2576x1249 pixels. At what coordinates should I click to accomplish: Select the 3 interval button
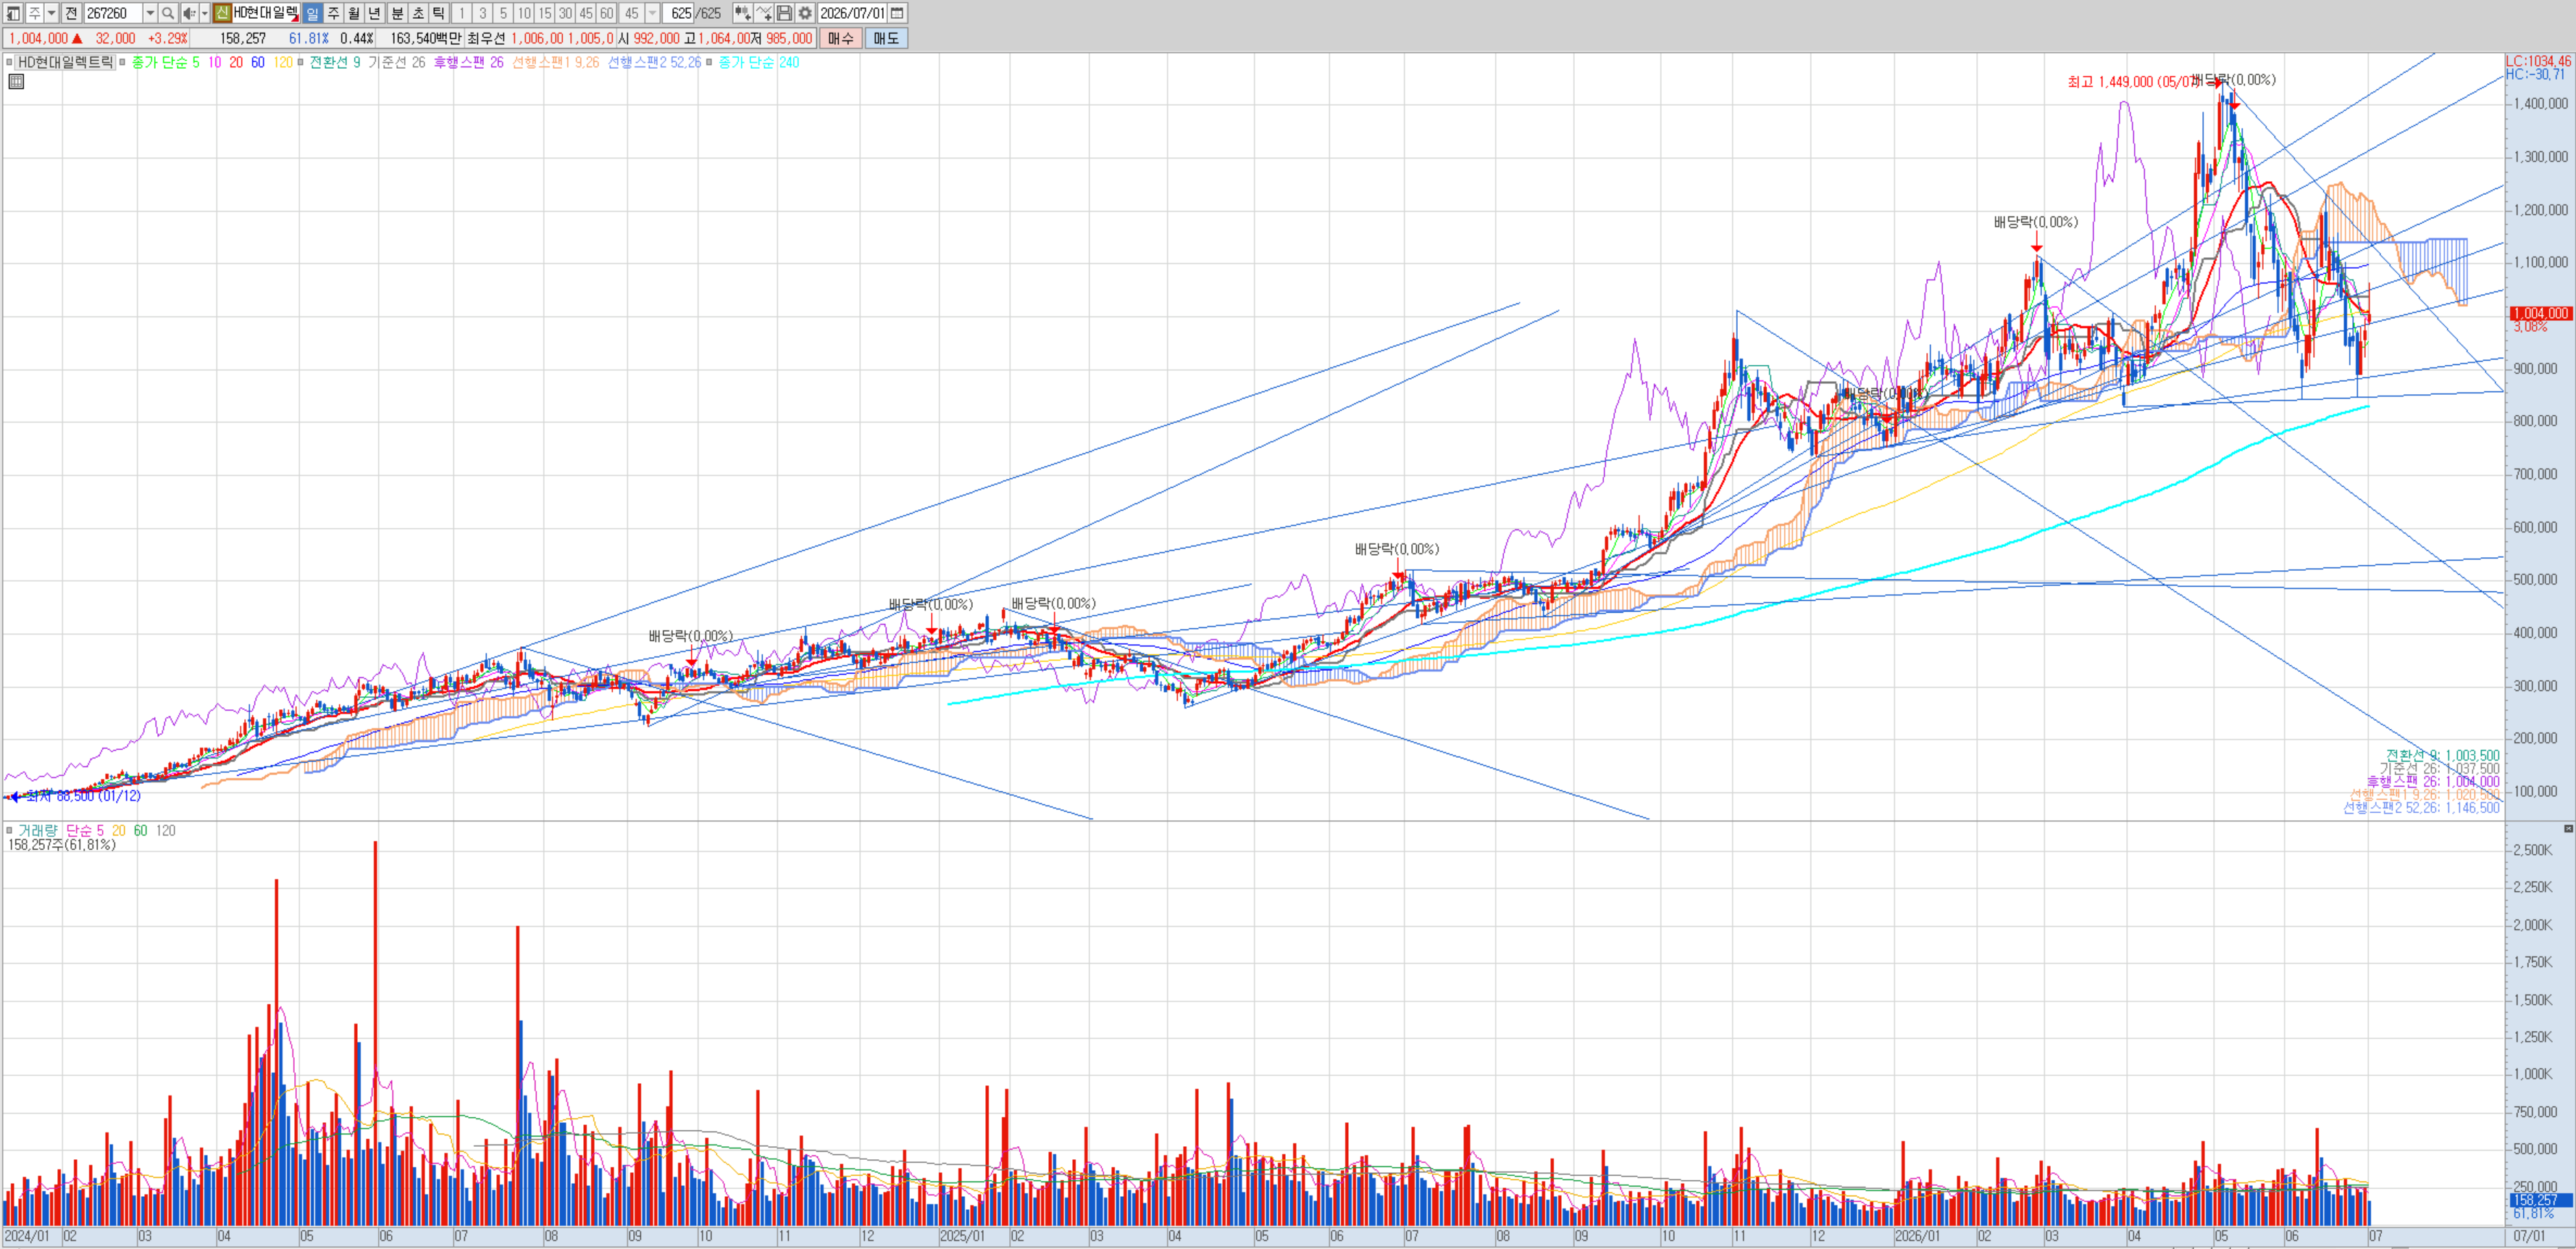(483, 13)
